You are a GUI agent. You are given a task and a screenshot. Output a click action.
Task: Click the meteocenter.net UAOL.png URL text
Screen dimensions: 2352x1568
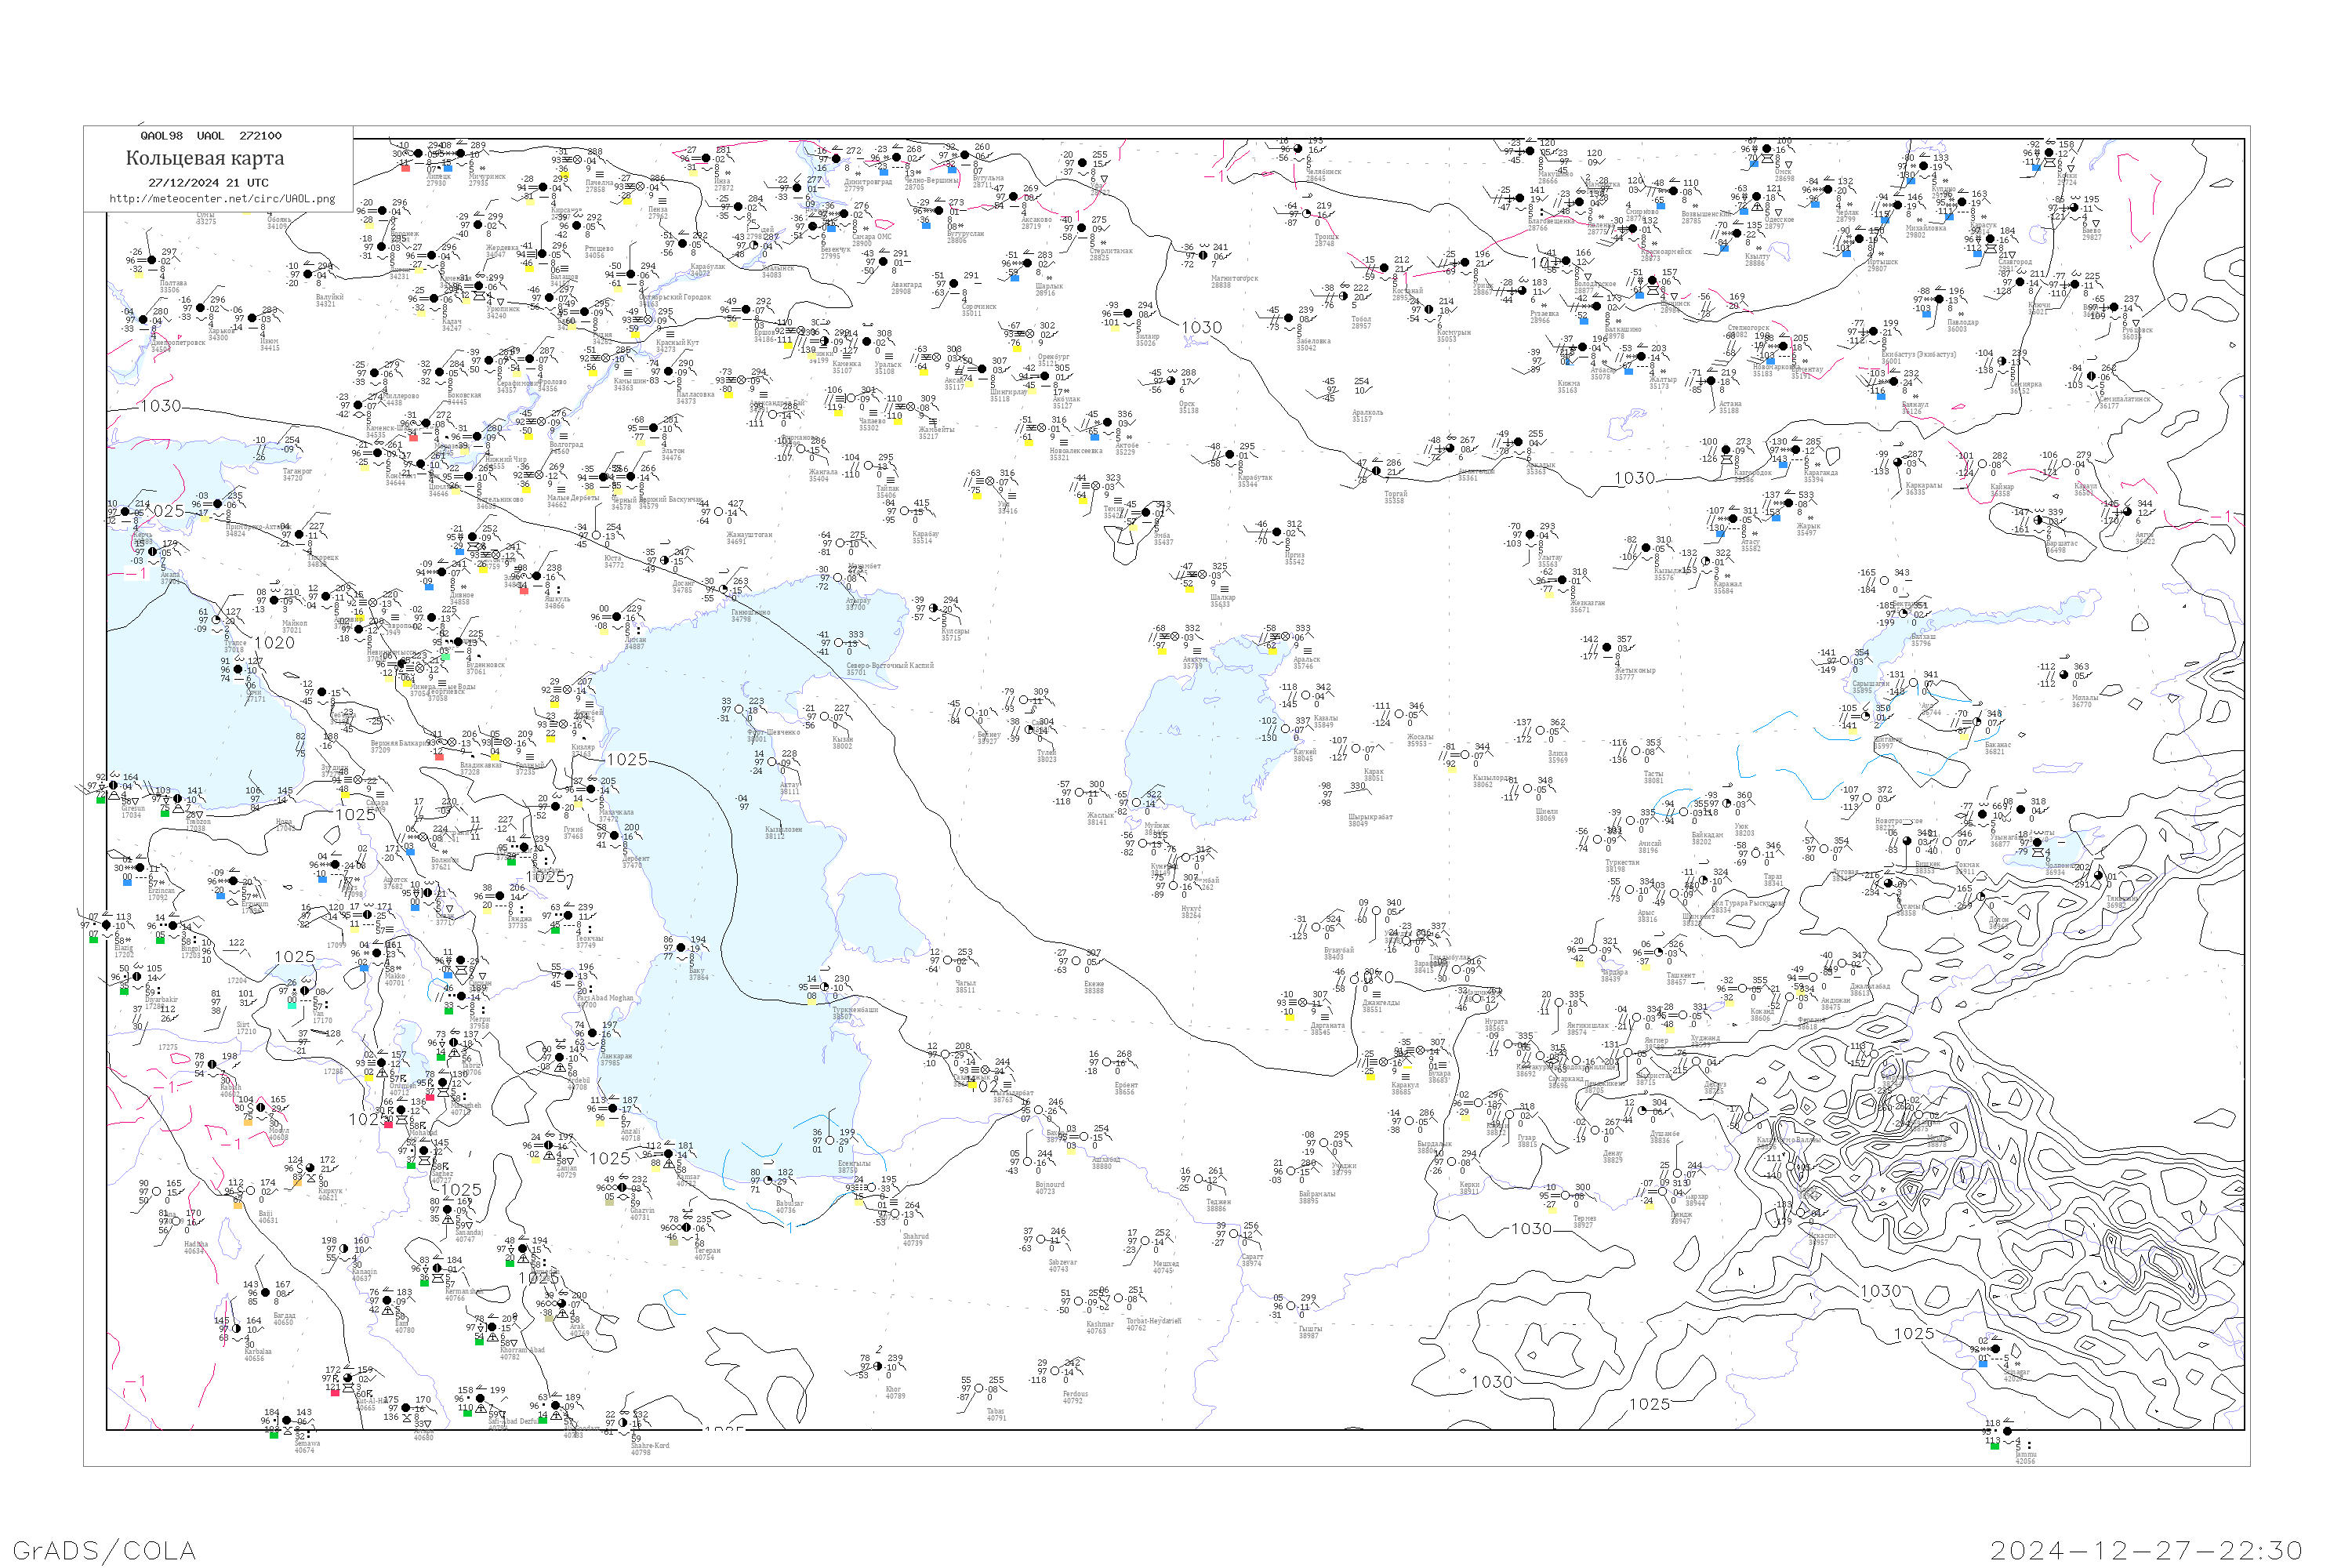point(222,199)
